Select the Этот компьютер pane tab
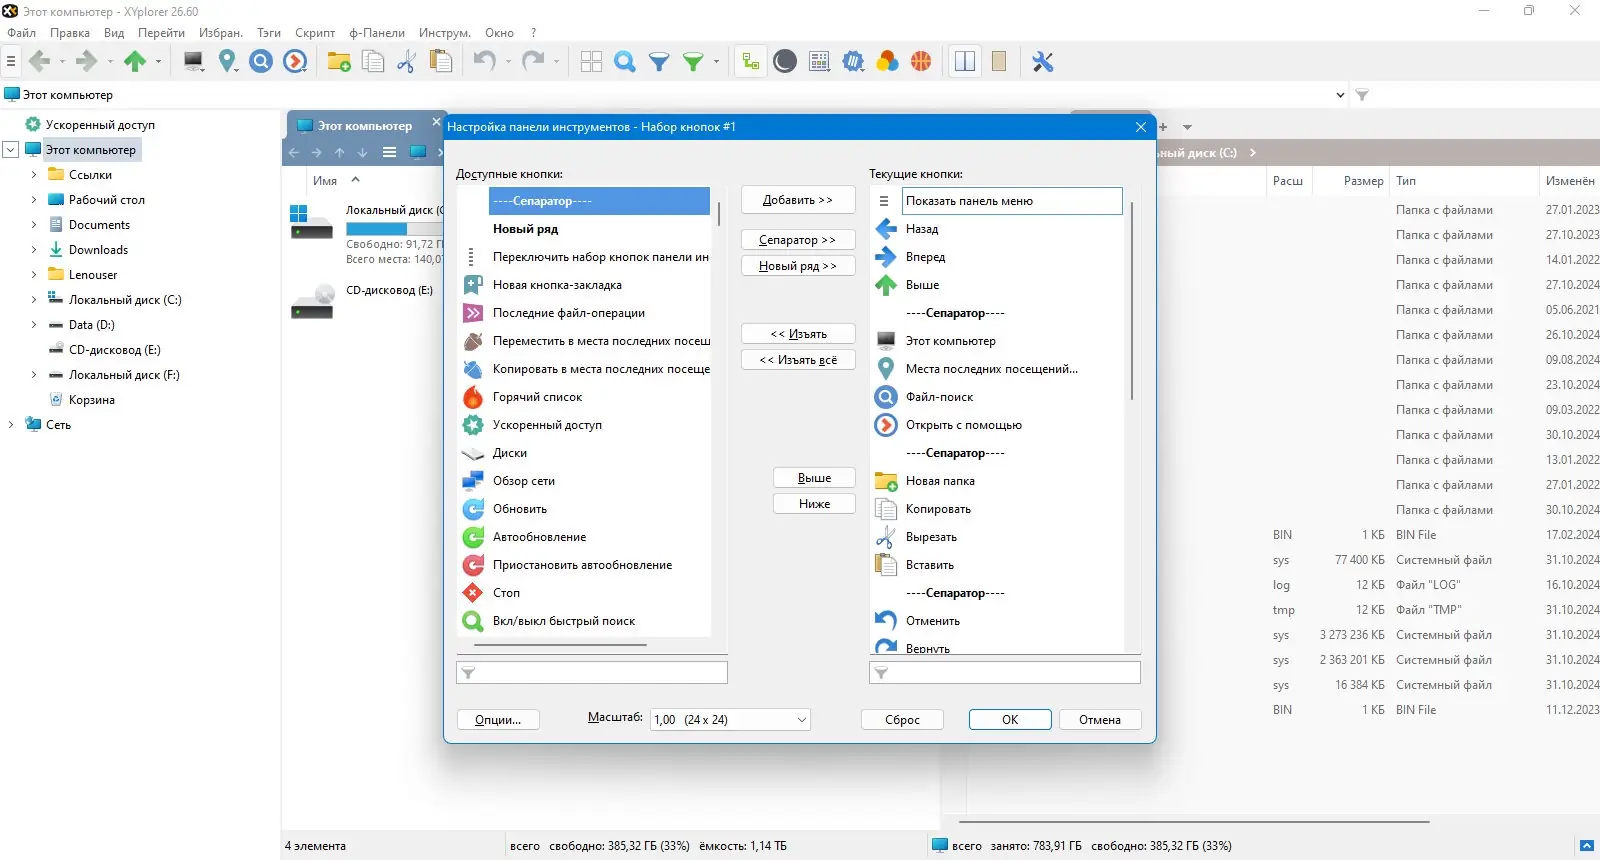Screen dimensions: 1600x860 click(x=364, y=126)
